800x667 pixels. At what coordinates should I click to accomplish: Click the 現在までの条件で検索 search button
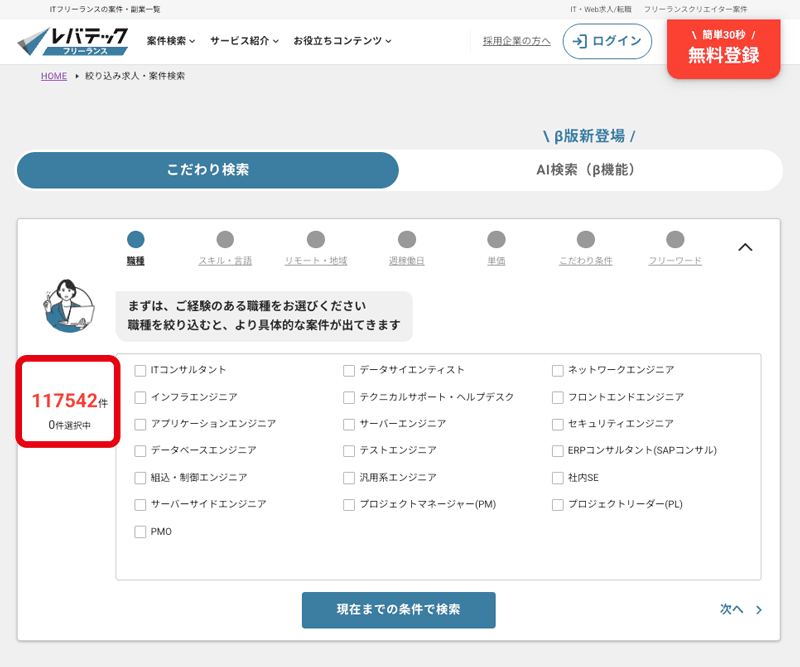(x=399, y=610)
